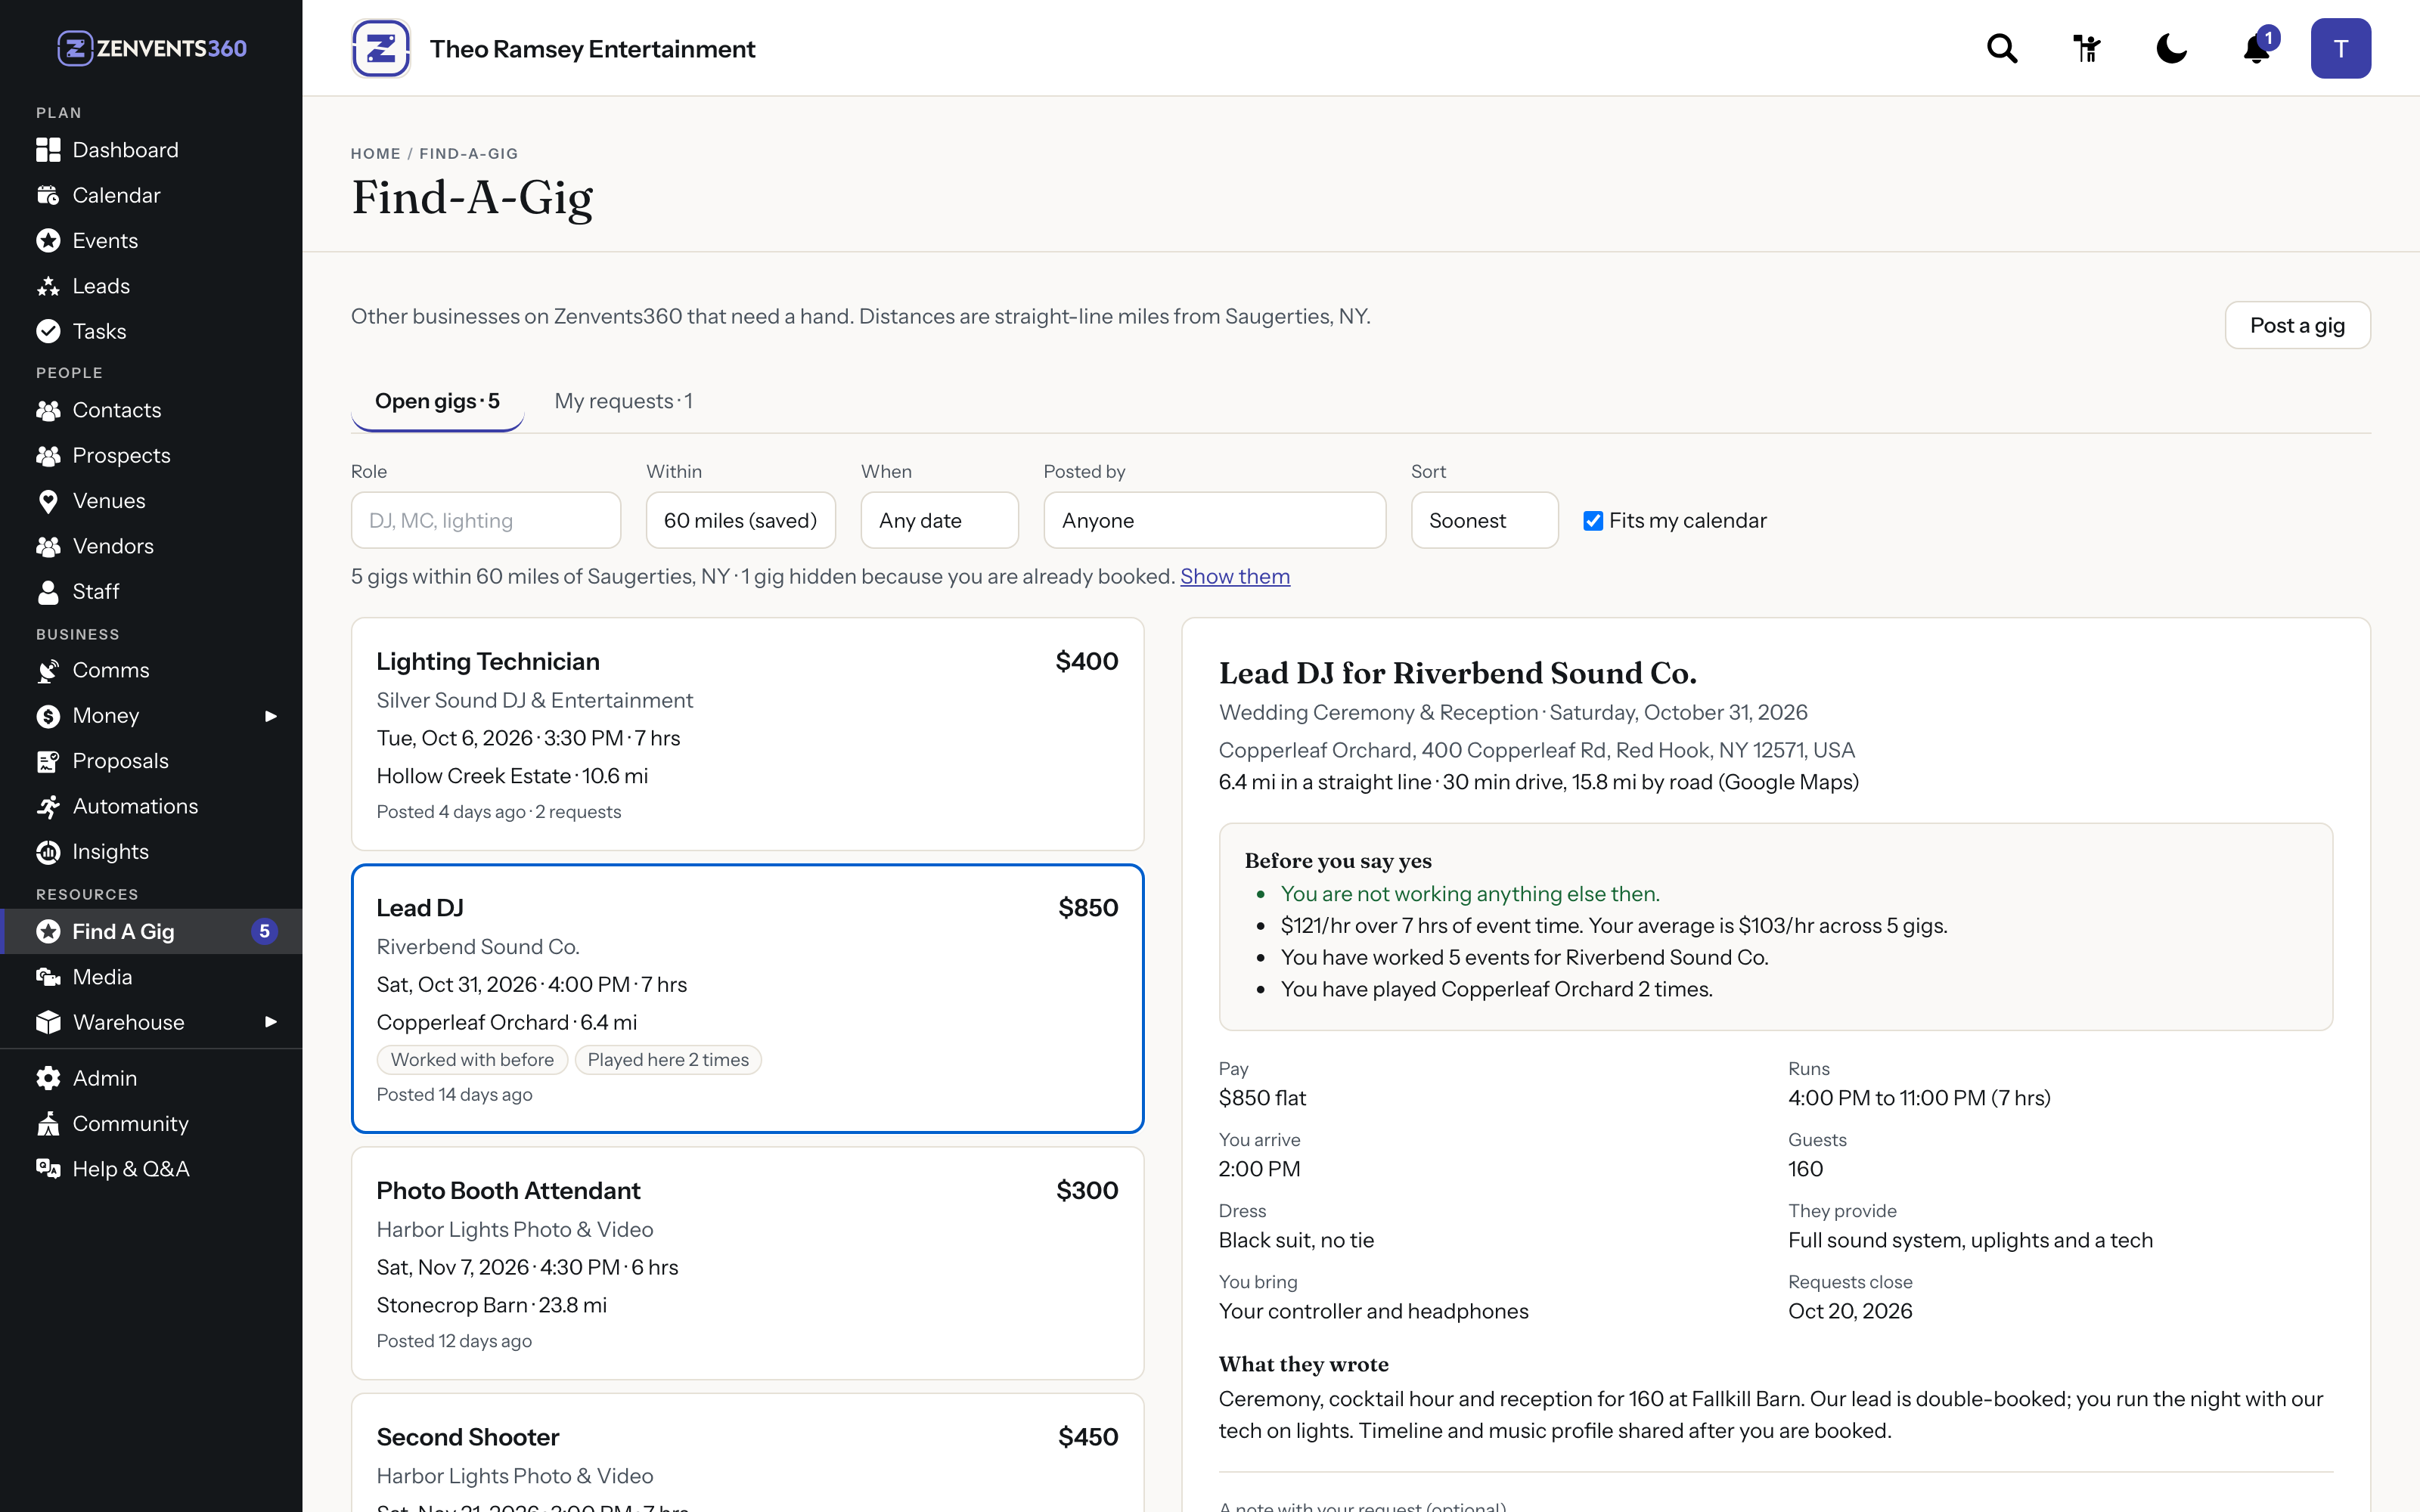Open Admin settings in the sidebar
The height and width of the screenshot is (1512, 2420).
tap(151, 1078)
